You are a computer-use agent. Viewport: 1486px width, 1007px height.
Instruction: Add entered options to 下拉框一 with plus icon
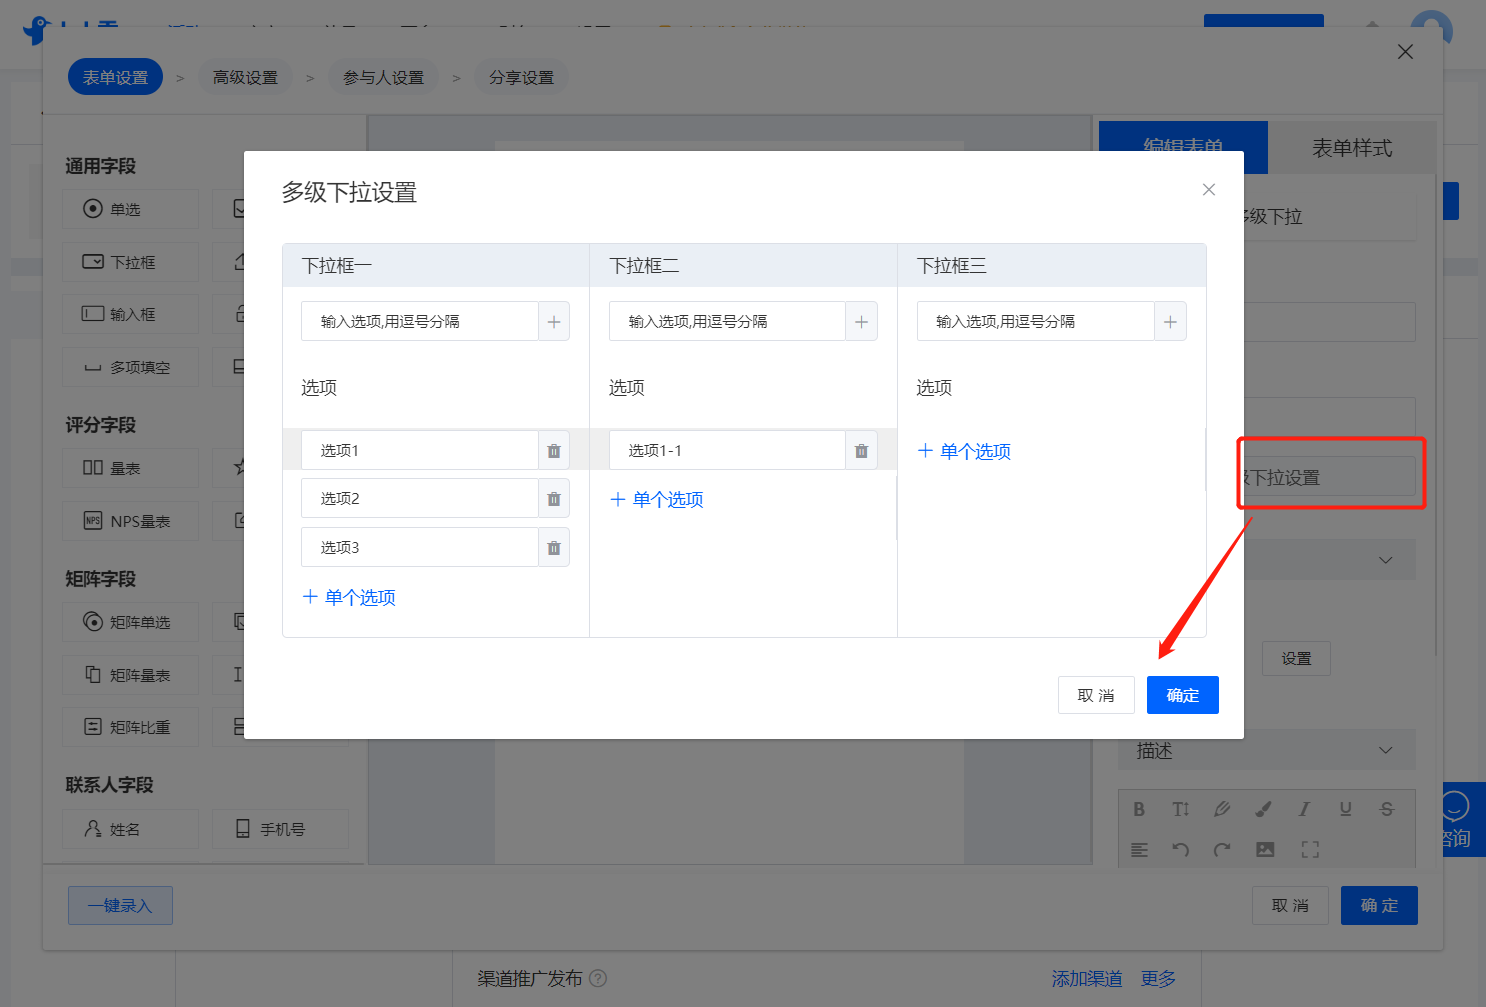[x=554, y=322]
